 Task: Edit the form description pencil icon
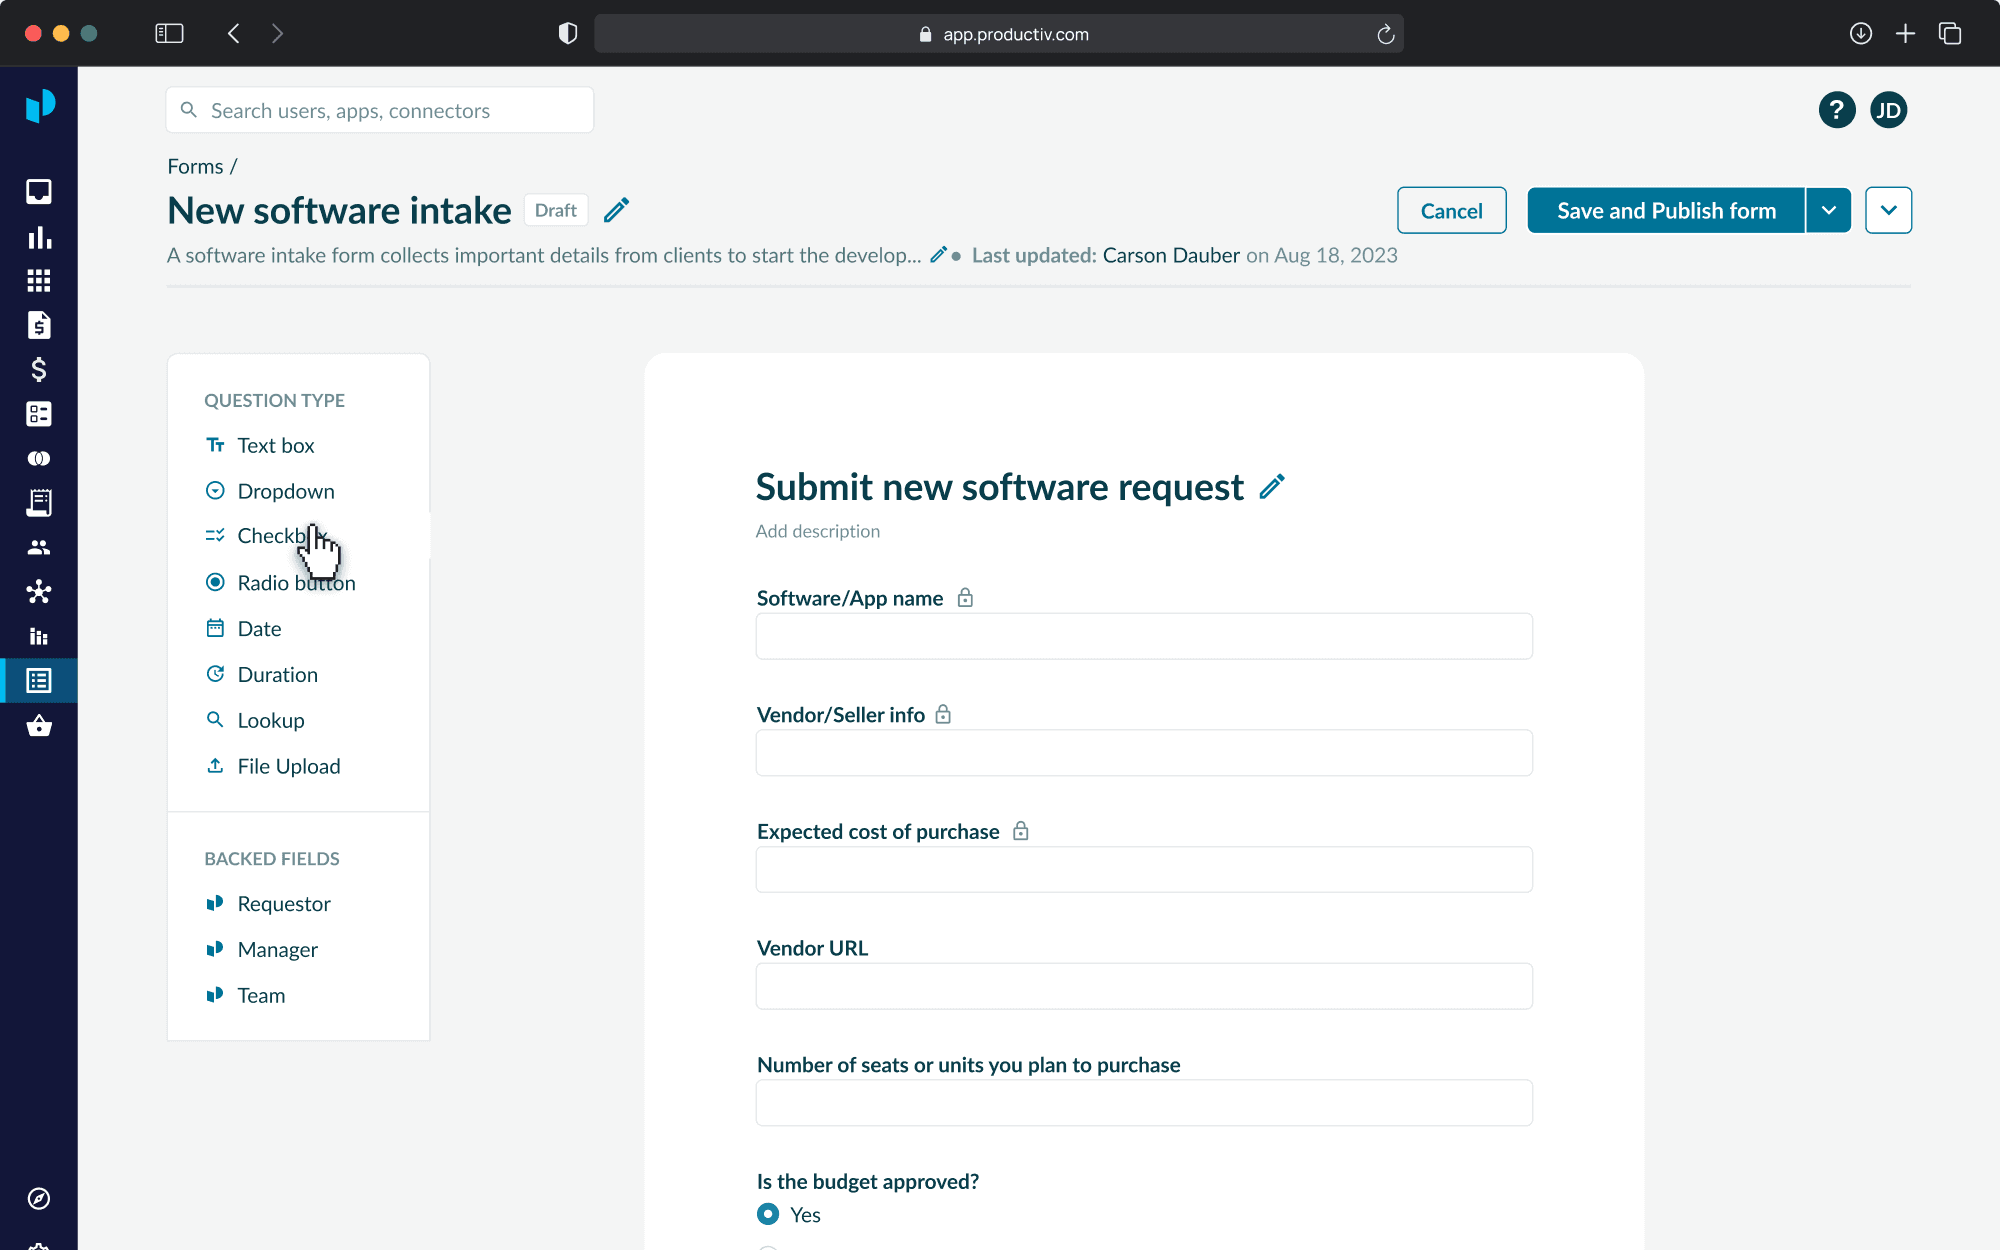(938, 255)
